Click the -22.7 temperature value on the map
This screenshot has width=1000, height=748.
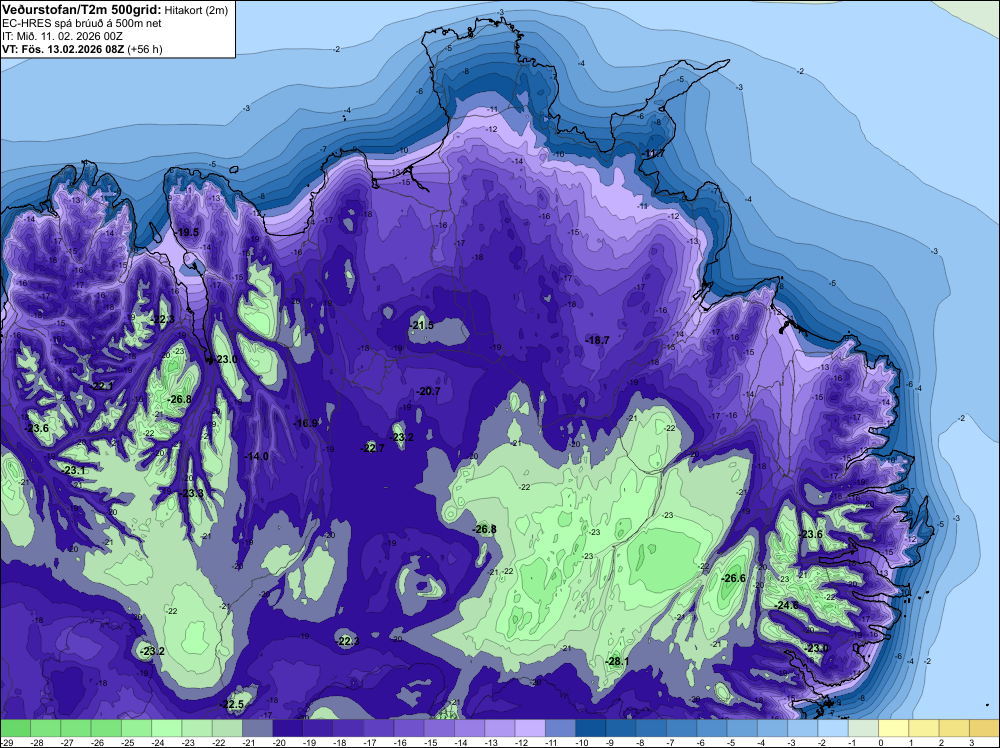[373, 448]
